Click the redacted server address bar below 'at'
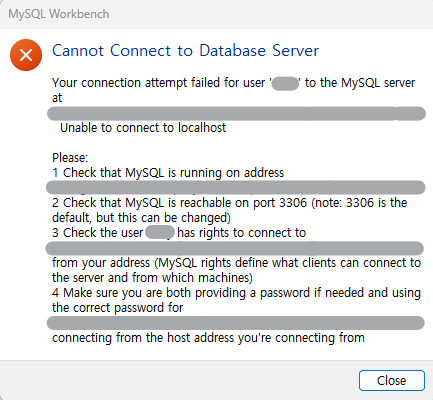 pos(236,114)
